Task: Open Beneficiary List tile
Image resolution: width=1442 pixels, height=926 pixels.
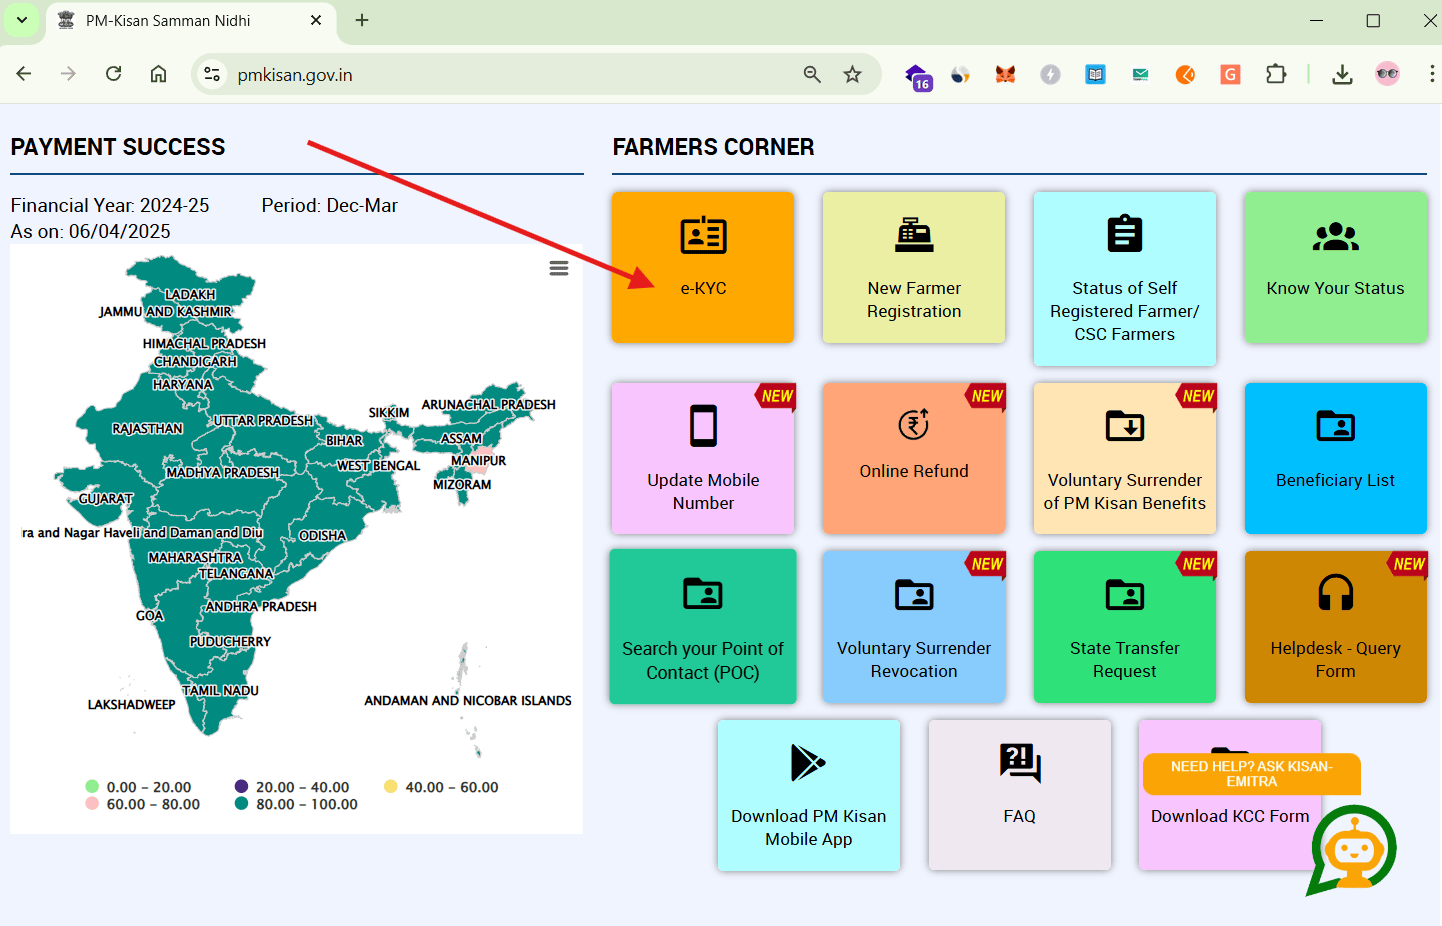Action: (1335, 458)
